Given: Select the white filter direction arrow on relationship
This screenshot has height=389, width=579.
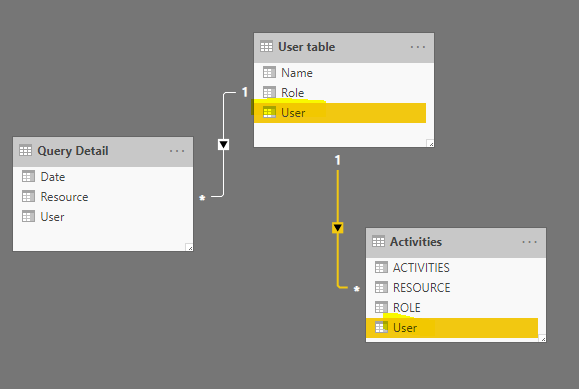Looking at the screenshot, I should click(x=223, y=144).
